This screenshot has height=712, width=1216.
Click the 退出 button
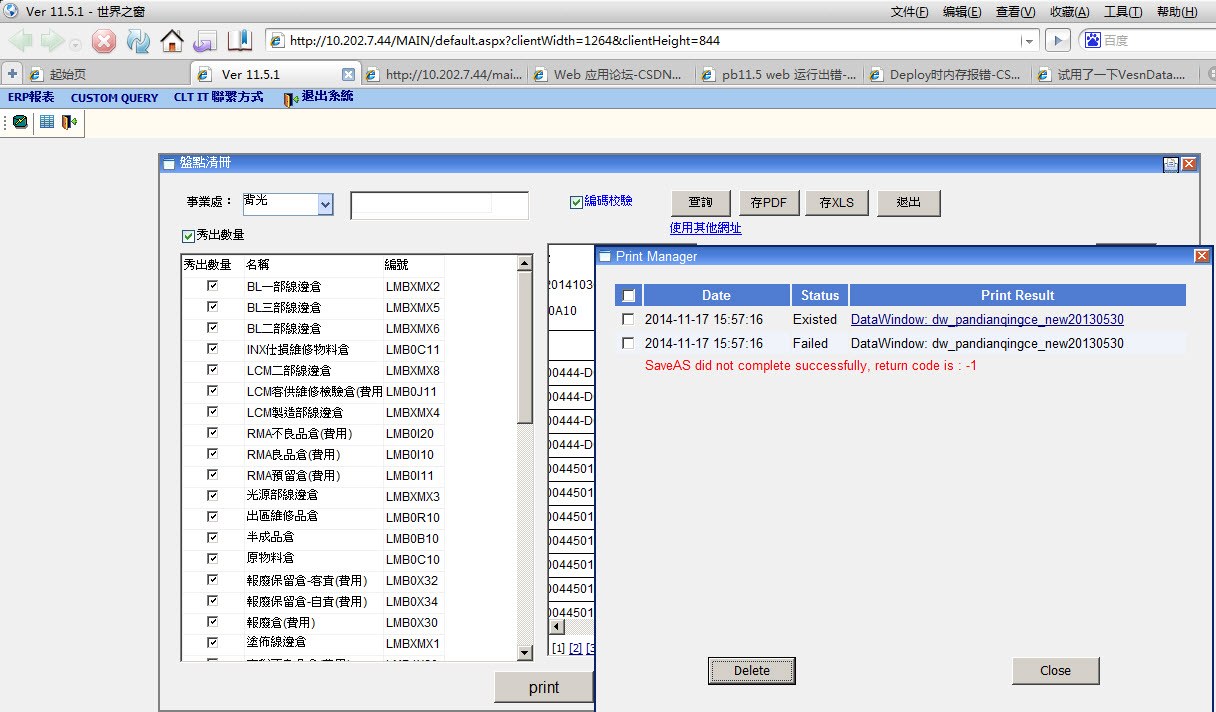909,203
